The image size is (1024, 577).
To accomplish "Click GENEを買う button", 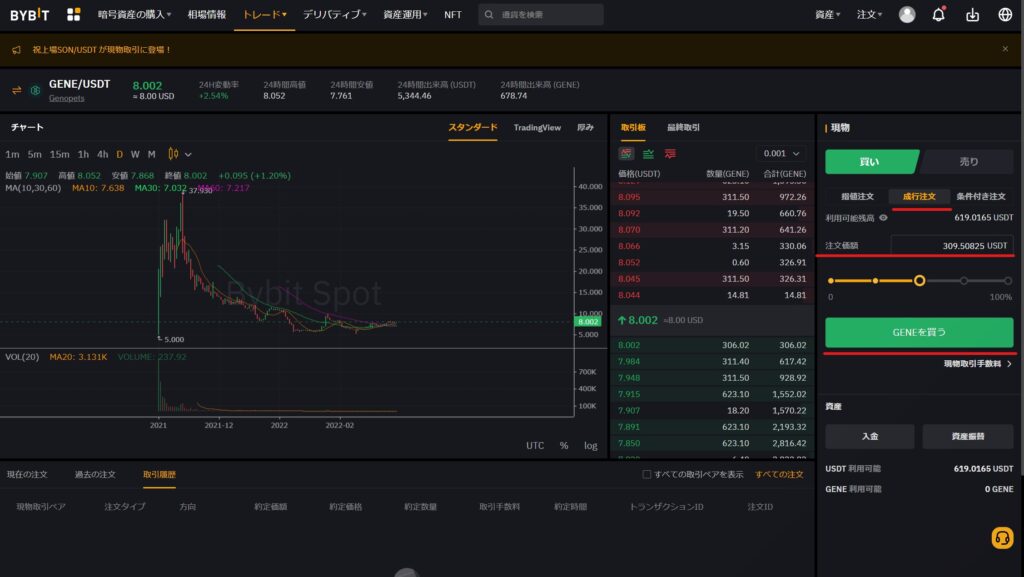I will tap(919, 332).
